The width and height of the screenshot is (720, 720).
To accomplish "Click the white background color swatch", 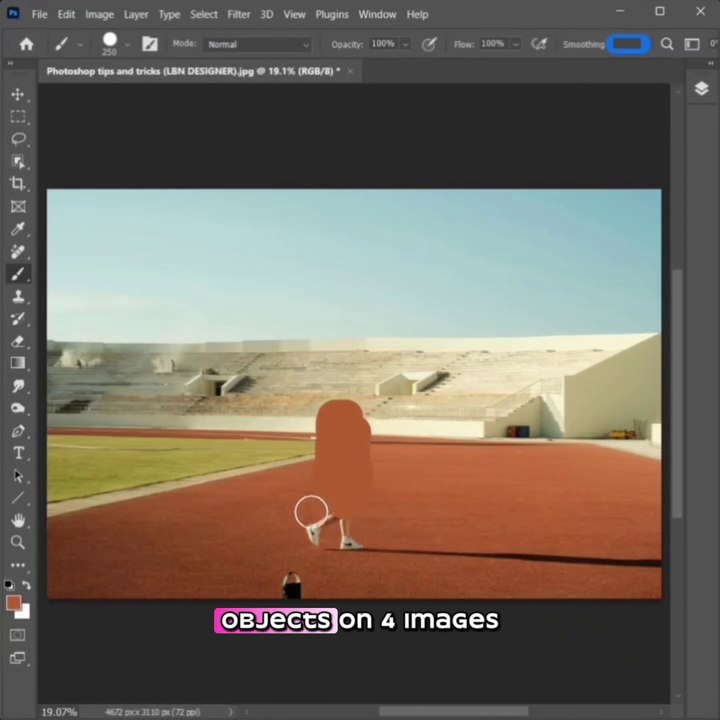I will [x=24, y=613].
